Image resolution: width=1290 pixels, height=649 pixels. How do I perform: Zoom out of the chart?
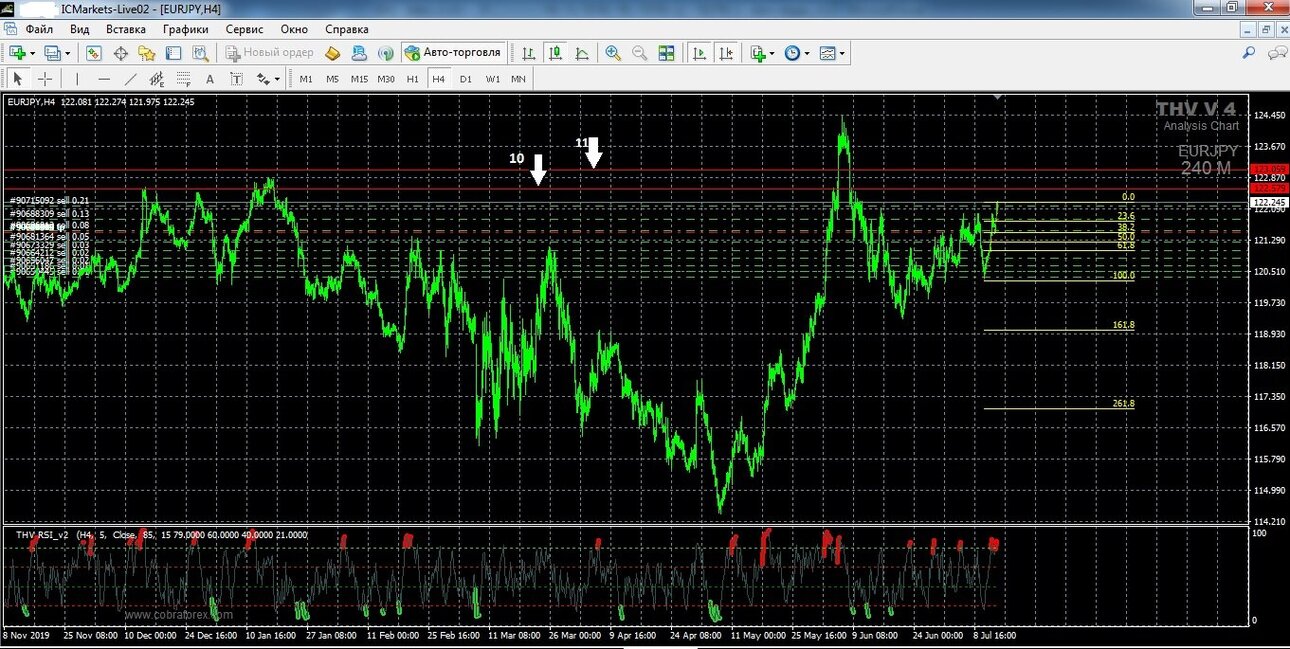(x=639, y=53)
